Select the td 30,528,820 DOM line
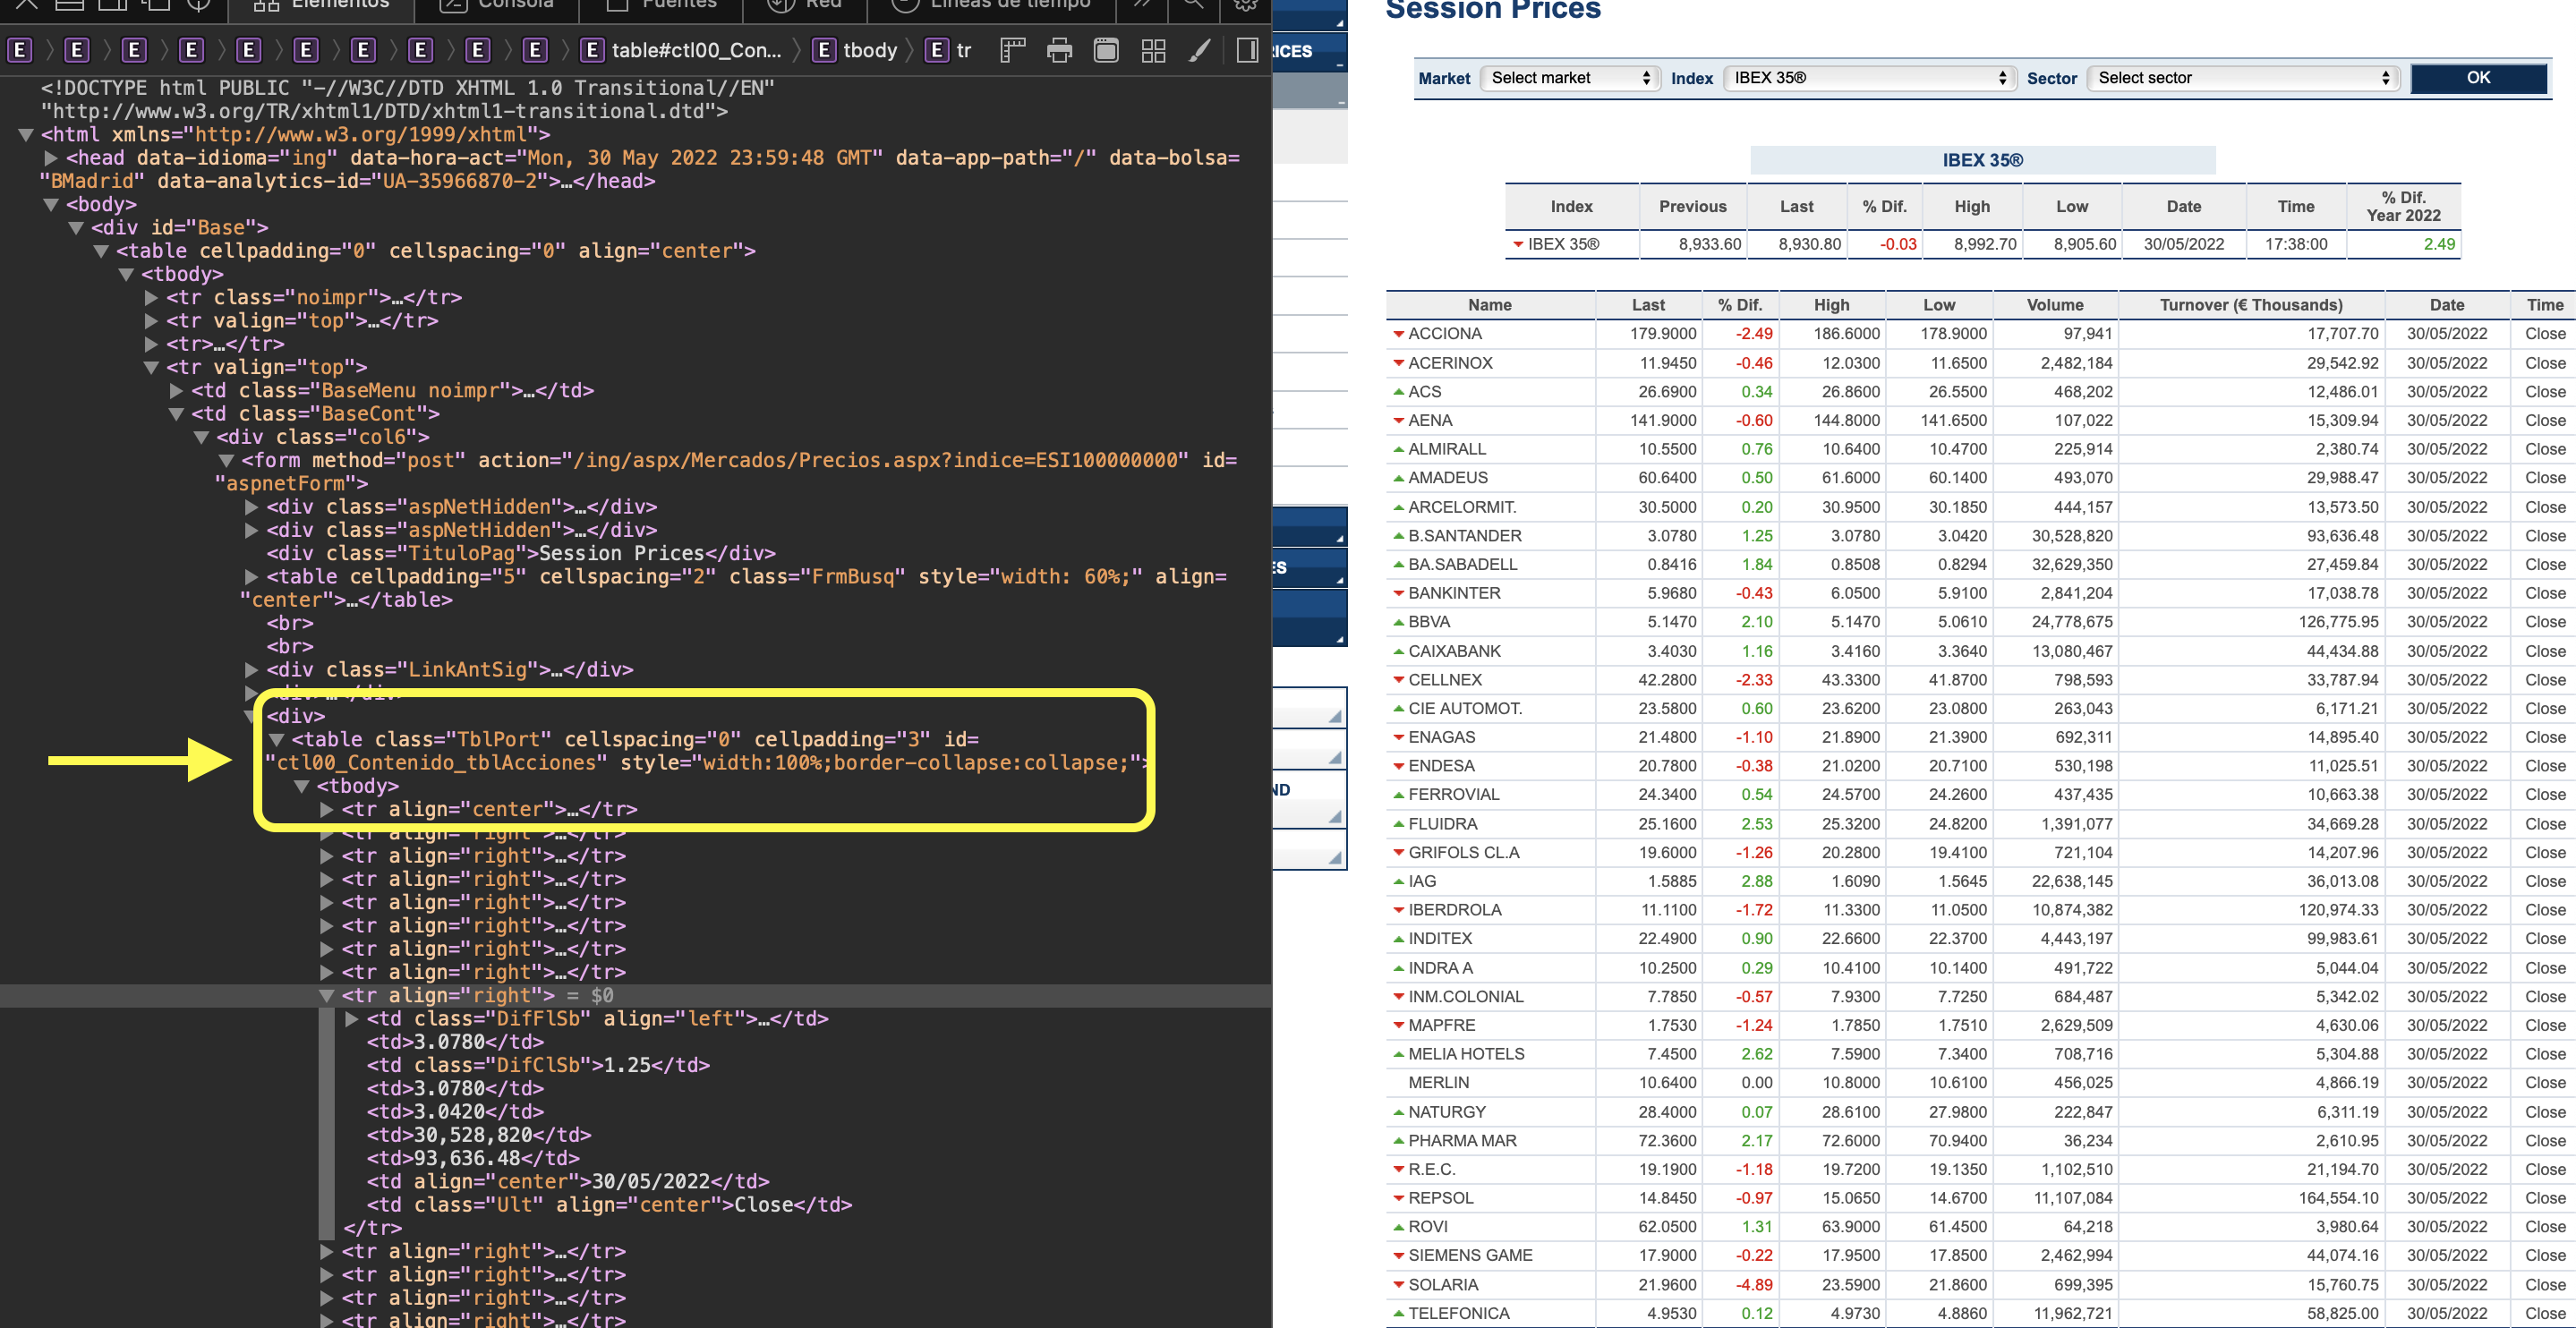Screen dimensions: 2576x1328 (479, 1135)
